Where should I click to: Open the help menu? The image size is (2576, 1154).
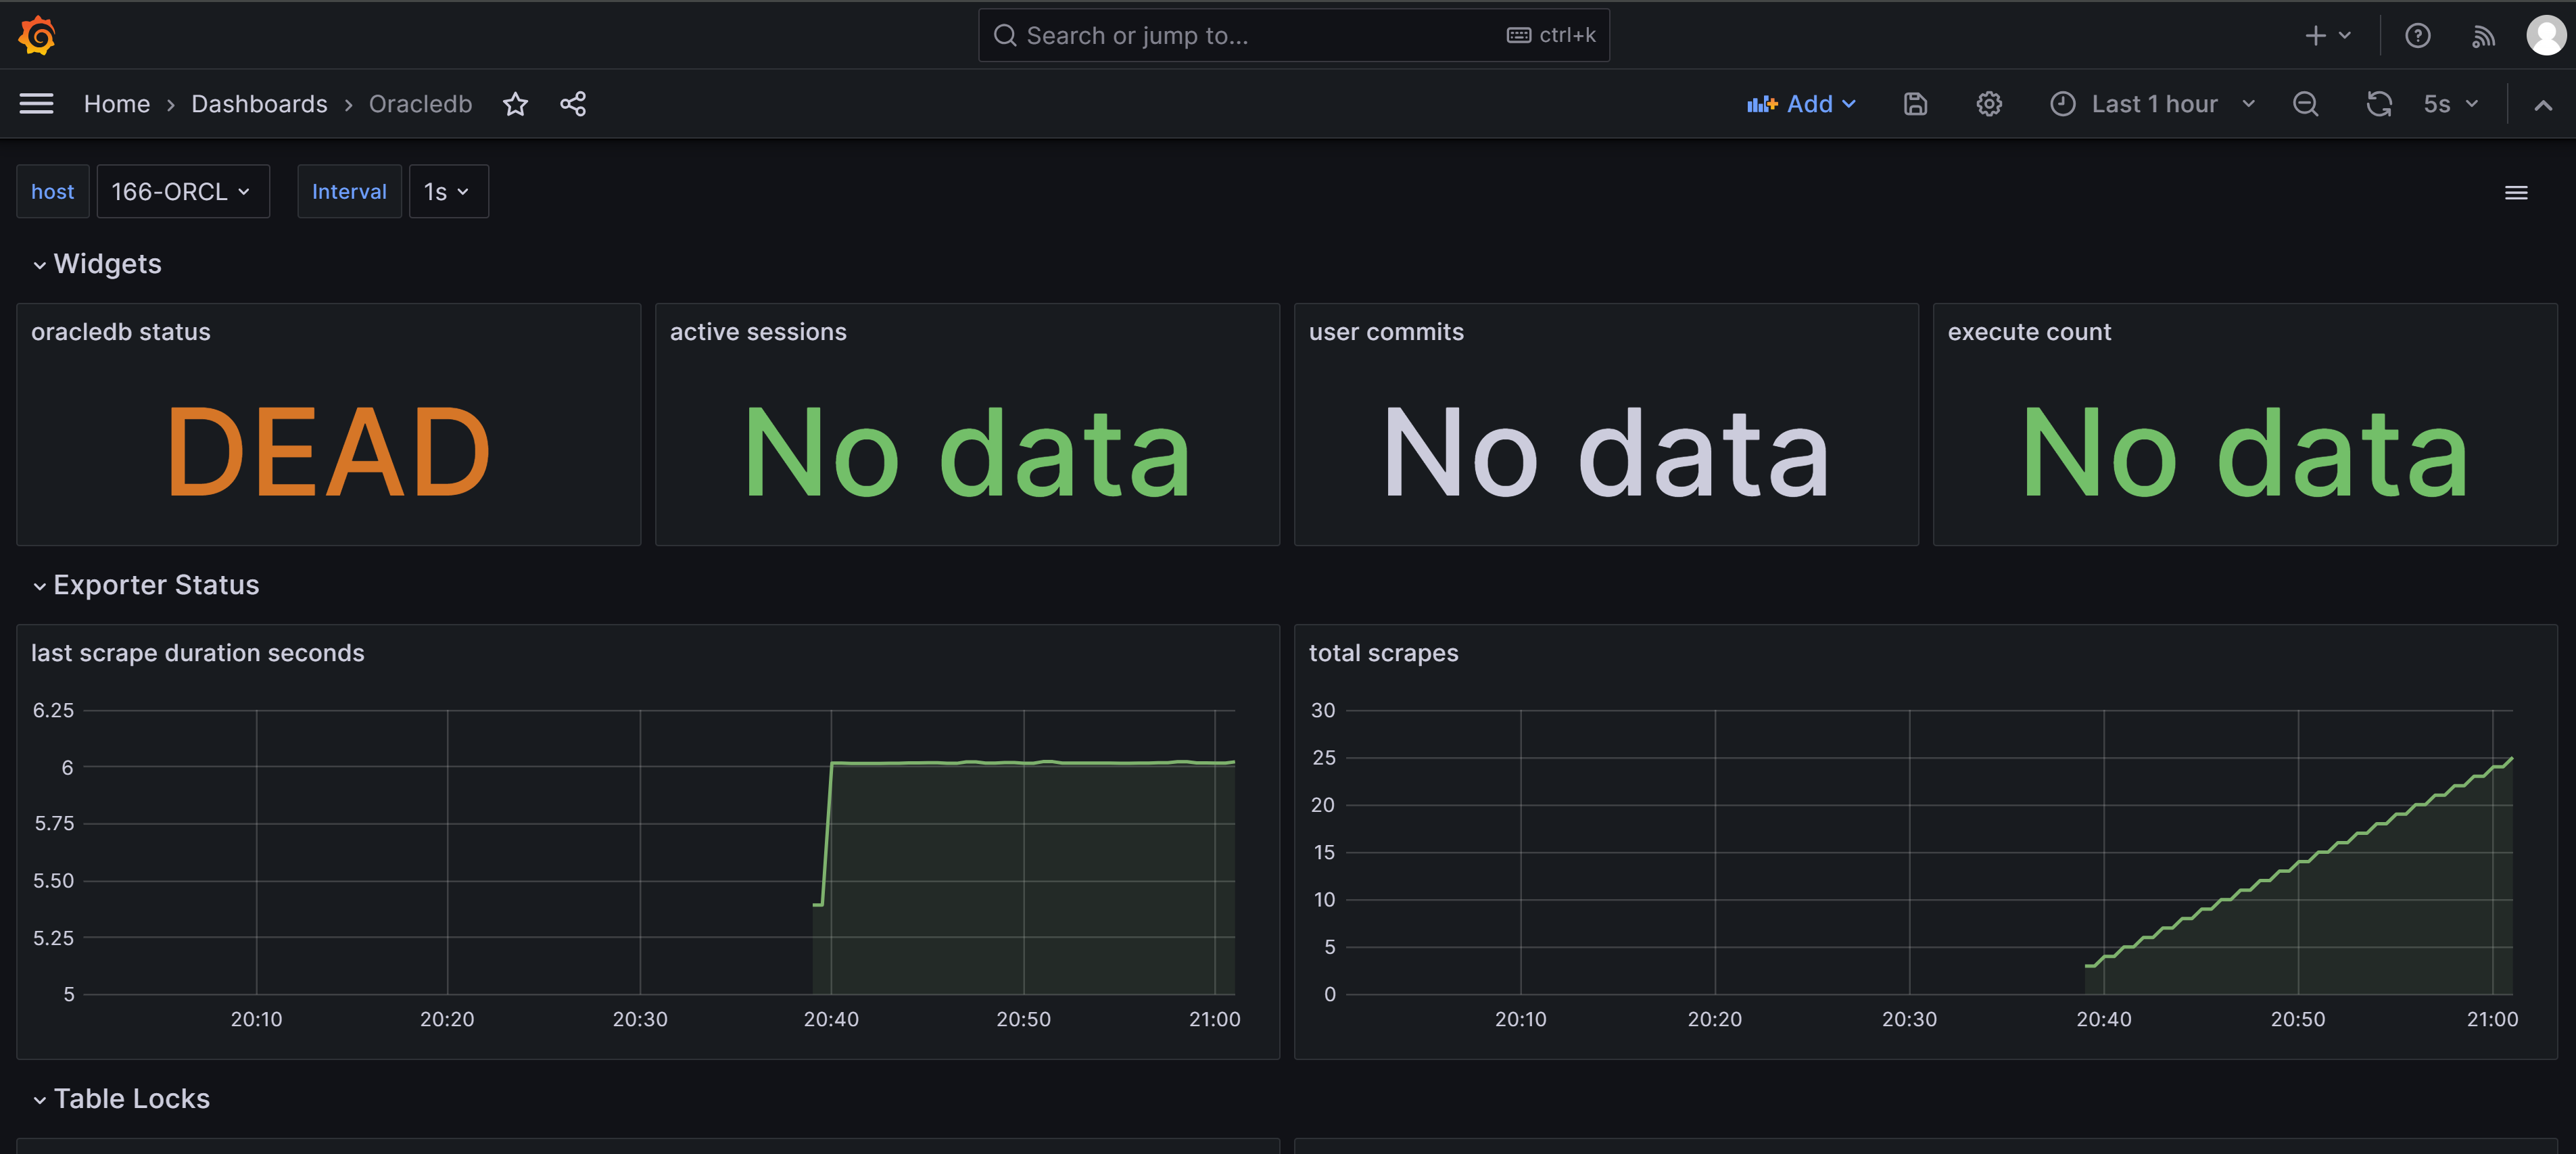(2418, 35)
